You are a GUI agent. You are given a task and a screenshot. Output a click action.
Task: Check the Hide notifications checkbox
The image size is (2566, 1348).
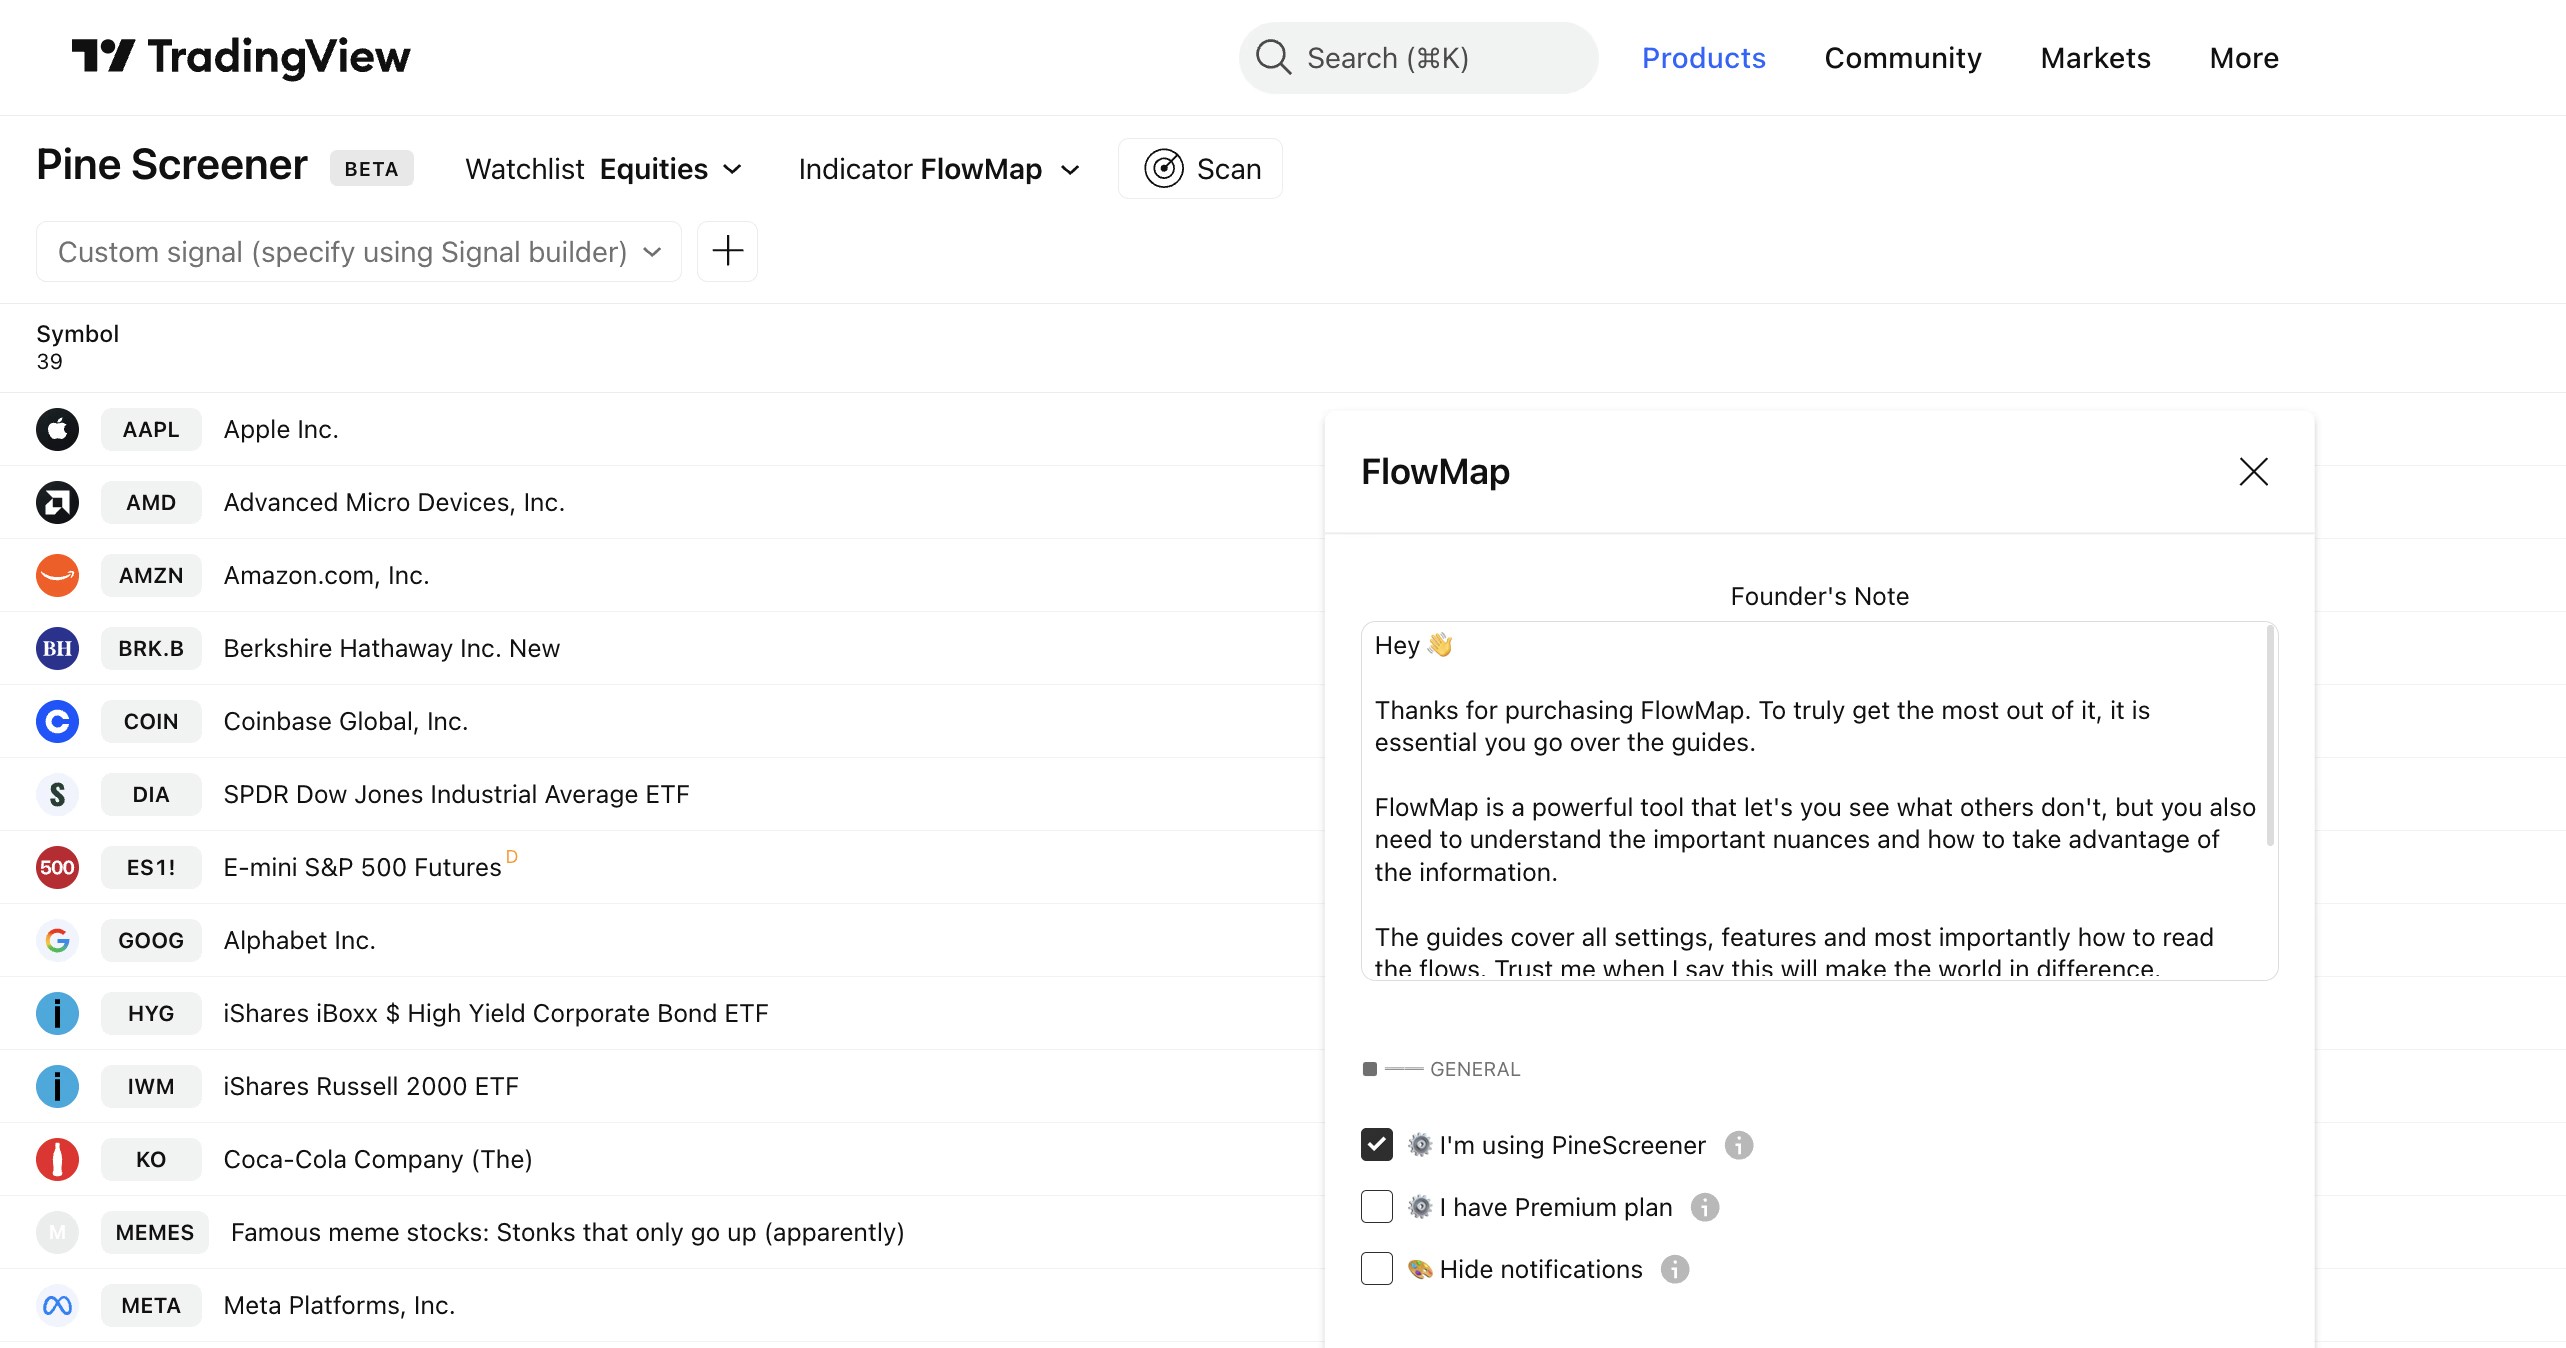[x=1377, y=1269]
